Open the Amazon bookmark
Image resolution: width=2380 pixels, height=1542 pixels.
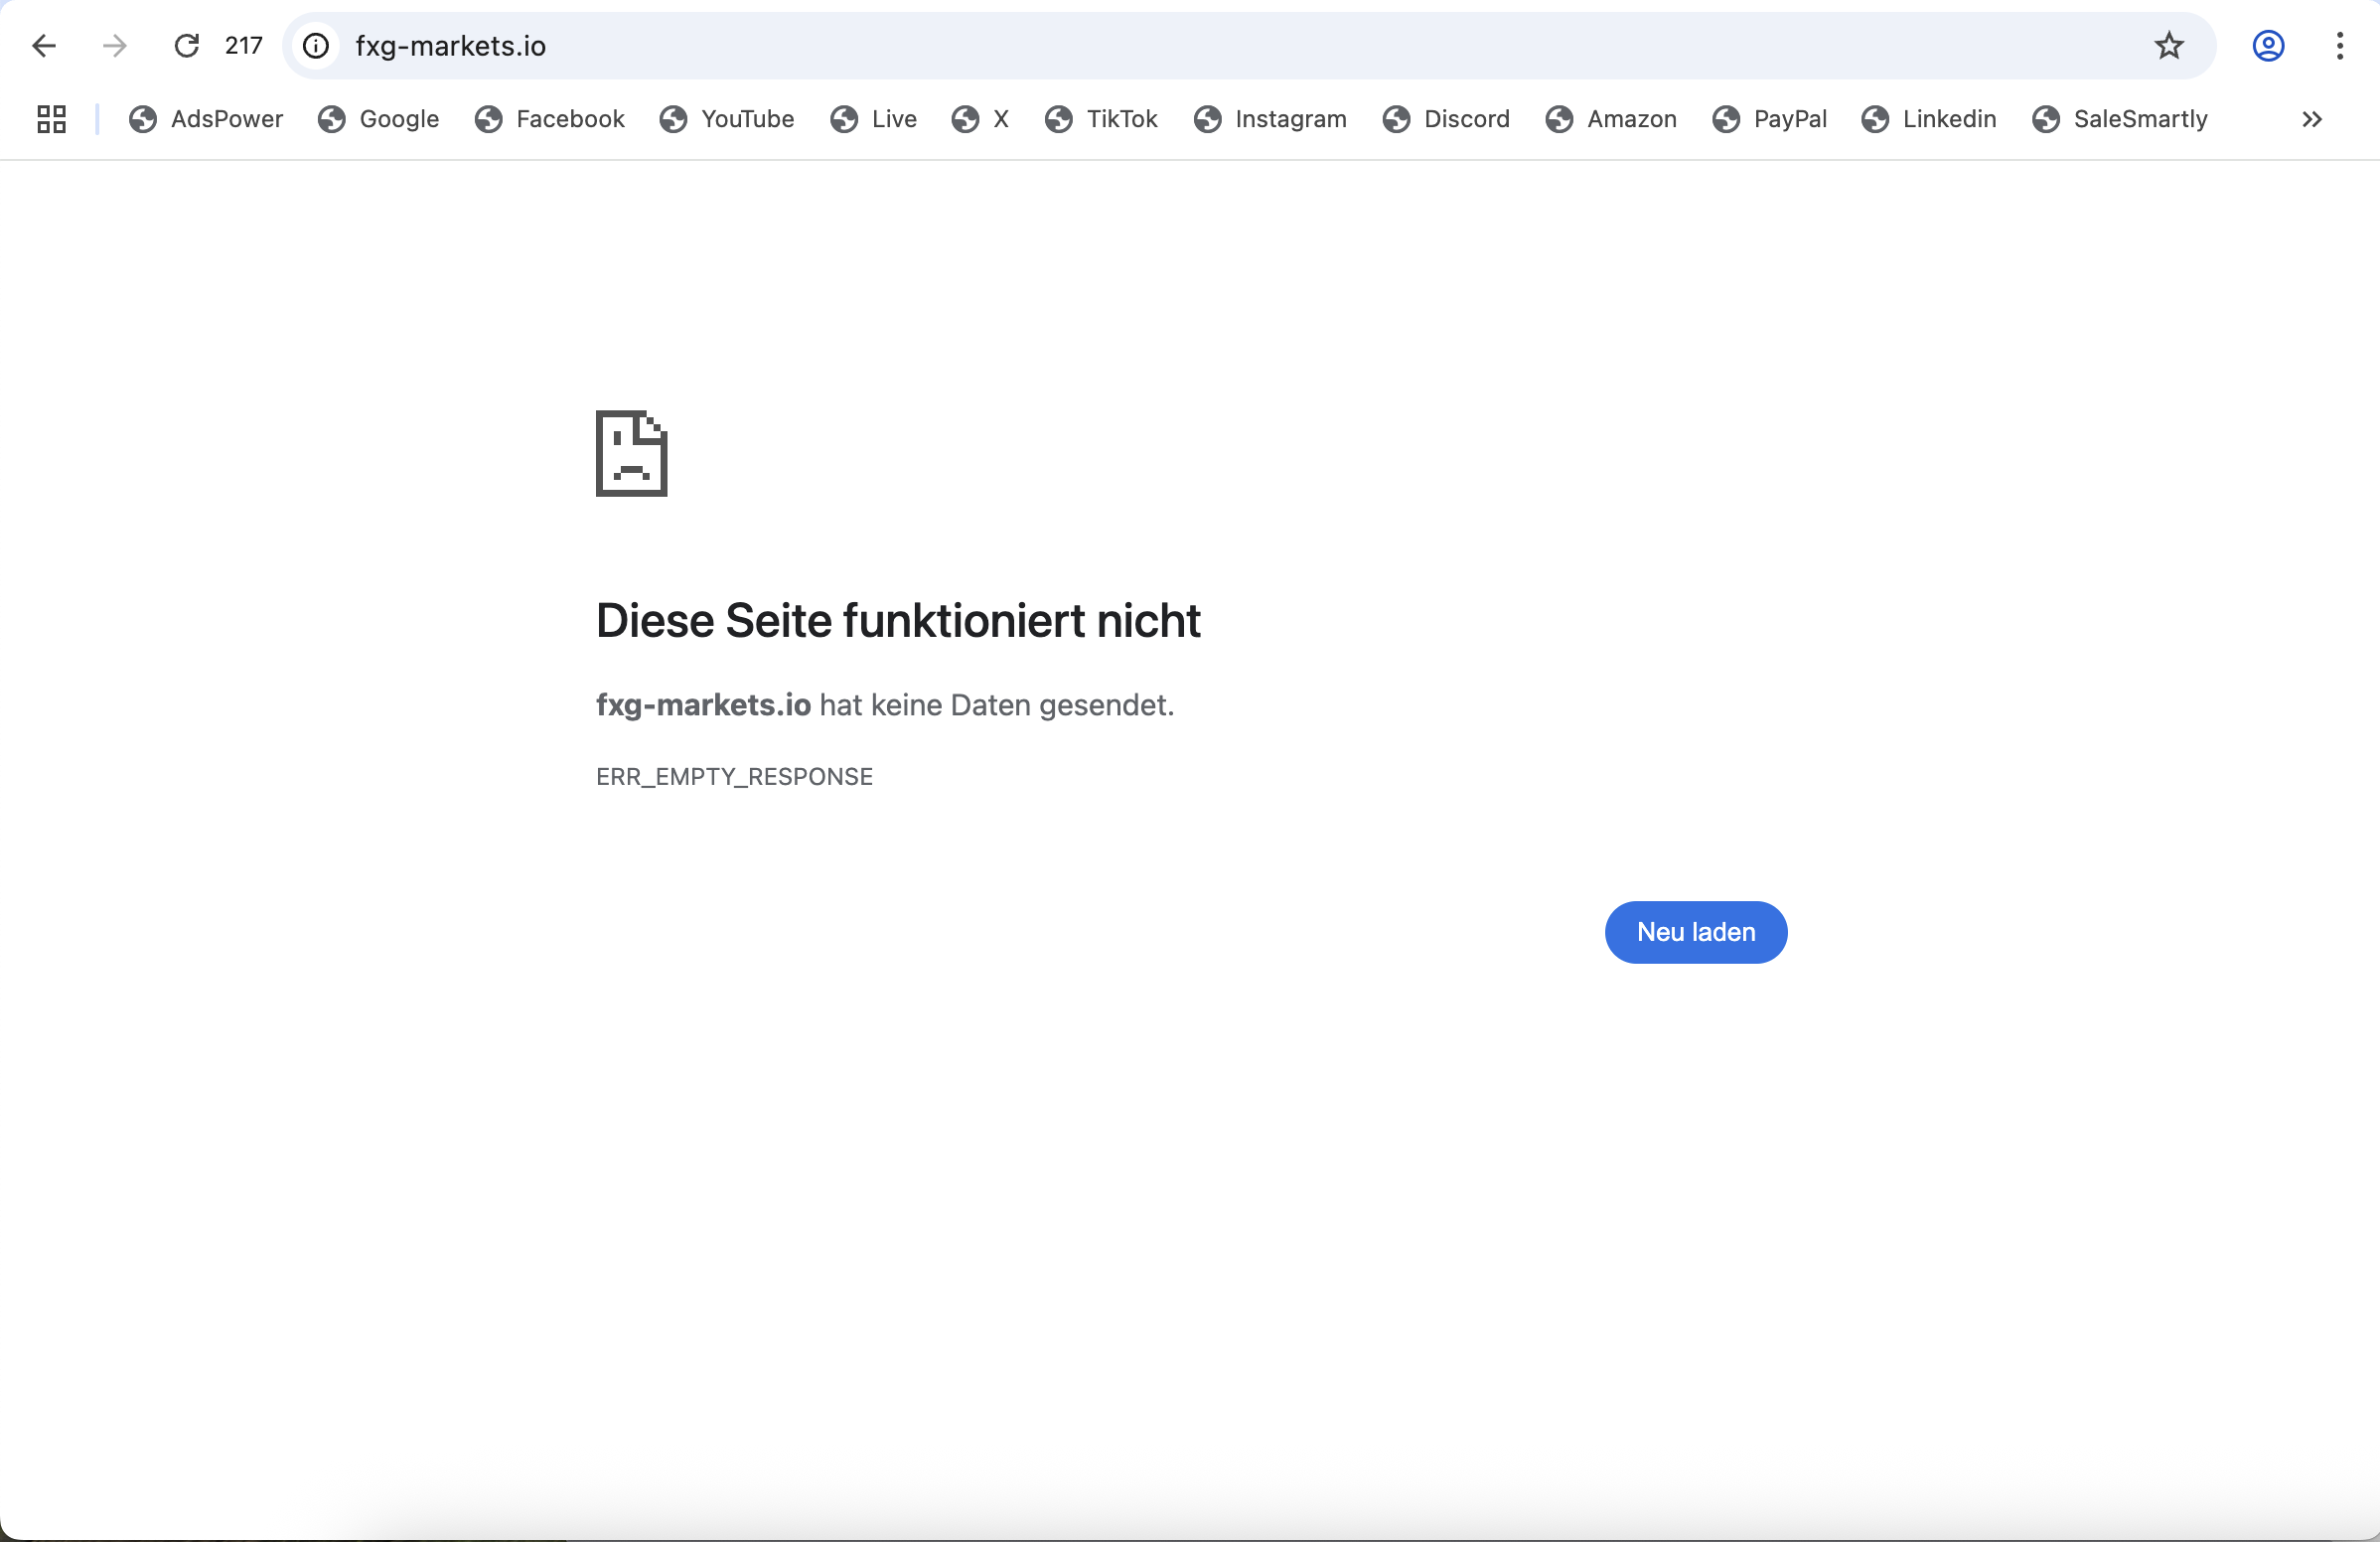tap(1611, 119)
